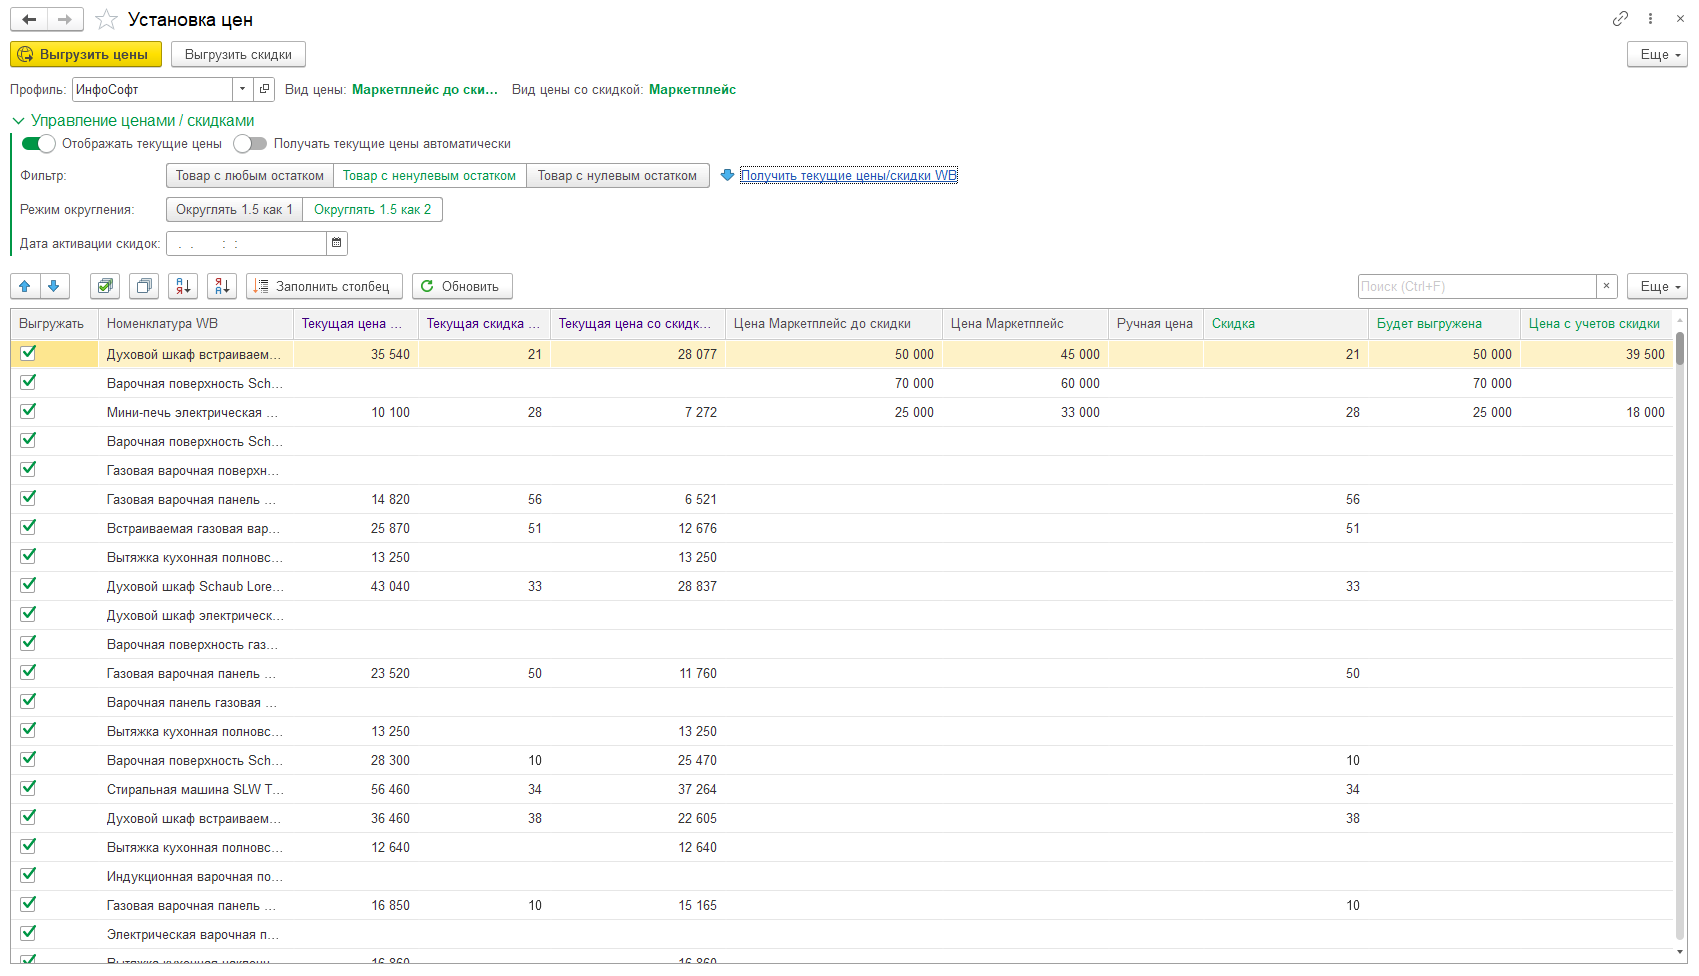
Task: Uncheck export box for 'Духовой шкаф Schaub Lore'
Action: [x=28, y=585]
